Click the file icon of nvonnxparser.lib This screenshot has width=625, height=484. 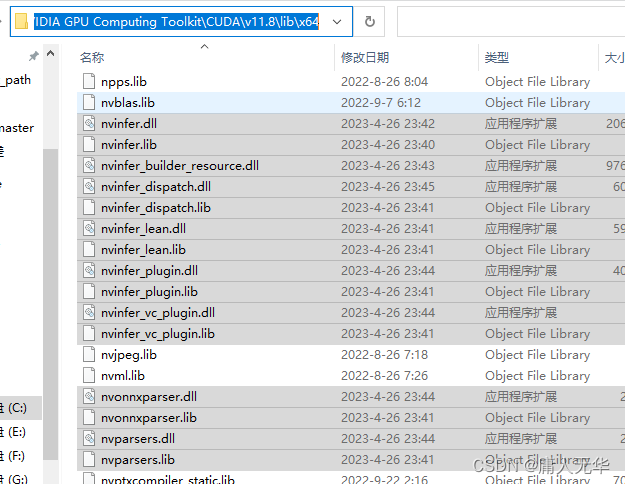coord(89,417)
